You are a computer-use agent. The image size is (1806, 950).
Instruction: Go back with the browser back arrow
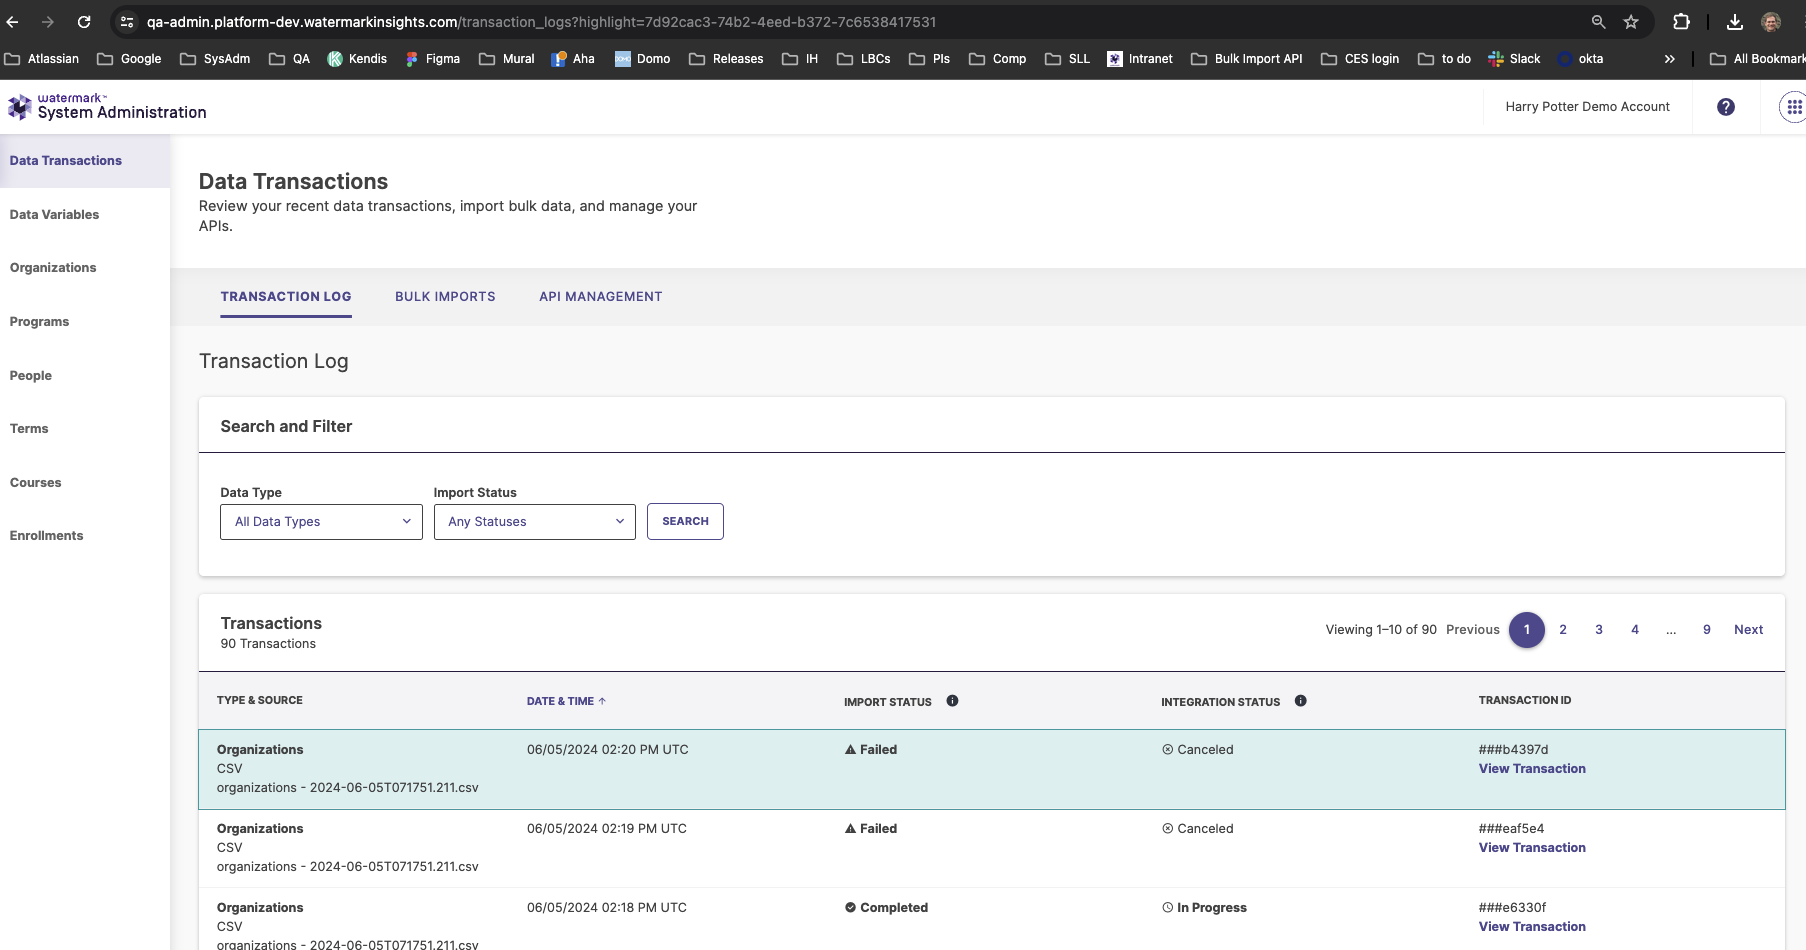coord(13,22)
